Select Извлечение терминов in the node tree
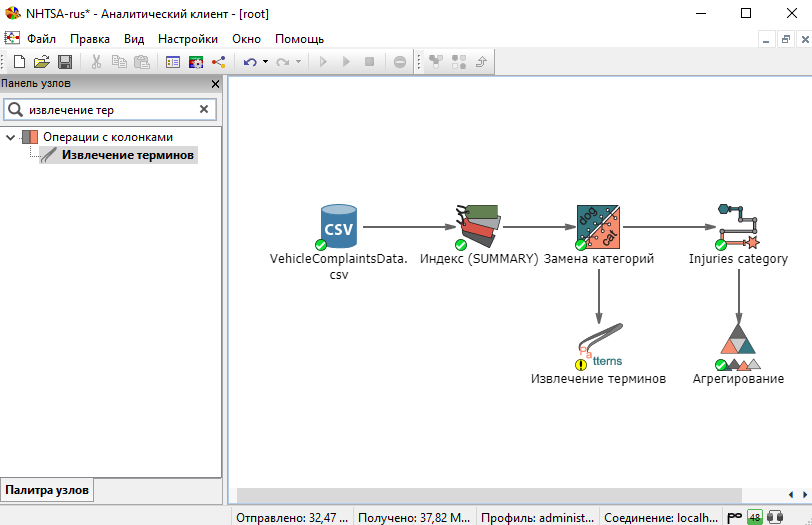 pyautogui.click(x=127, y=155)
